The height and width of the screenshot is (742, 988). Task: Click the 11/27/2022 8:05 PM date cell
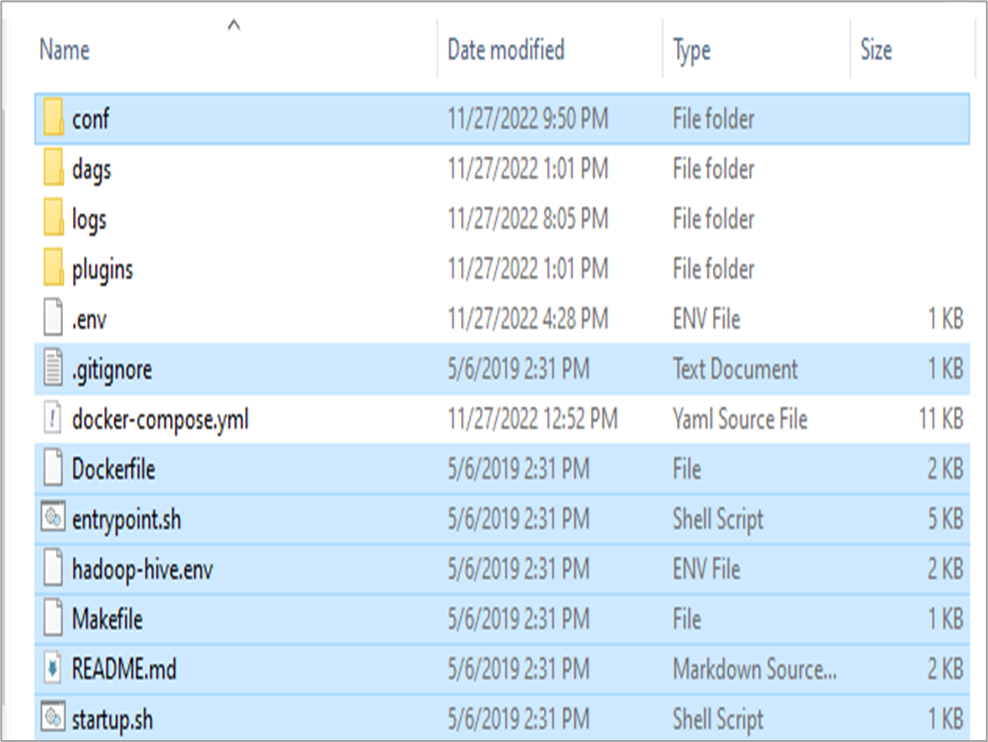point(528,219)
